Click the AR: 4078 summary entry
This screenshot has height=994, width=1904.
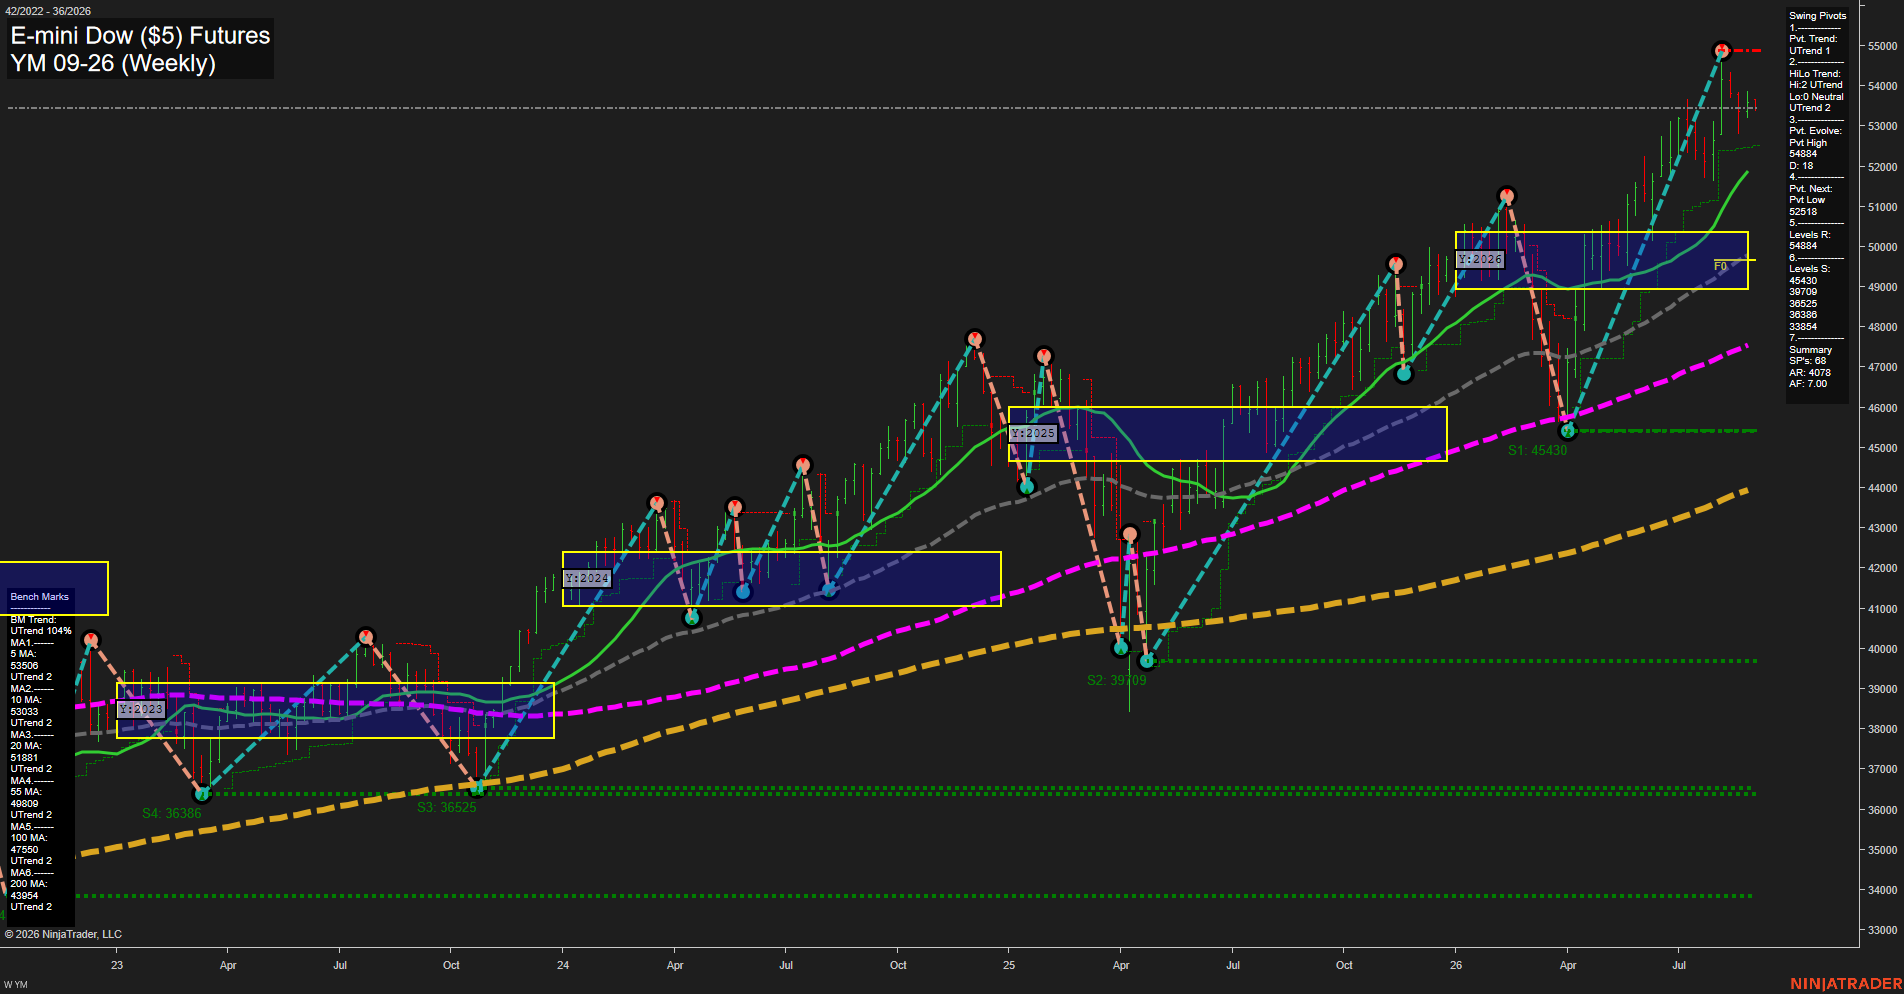coord(1809,373)
